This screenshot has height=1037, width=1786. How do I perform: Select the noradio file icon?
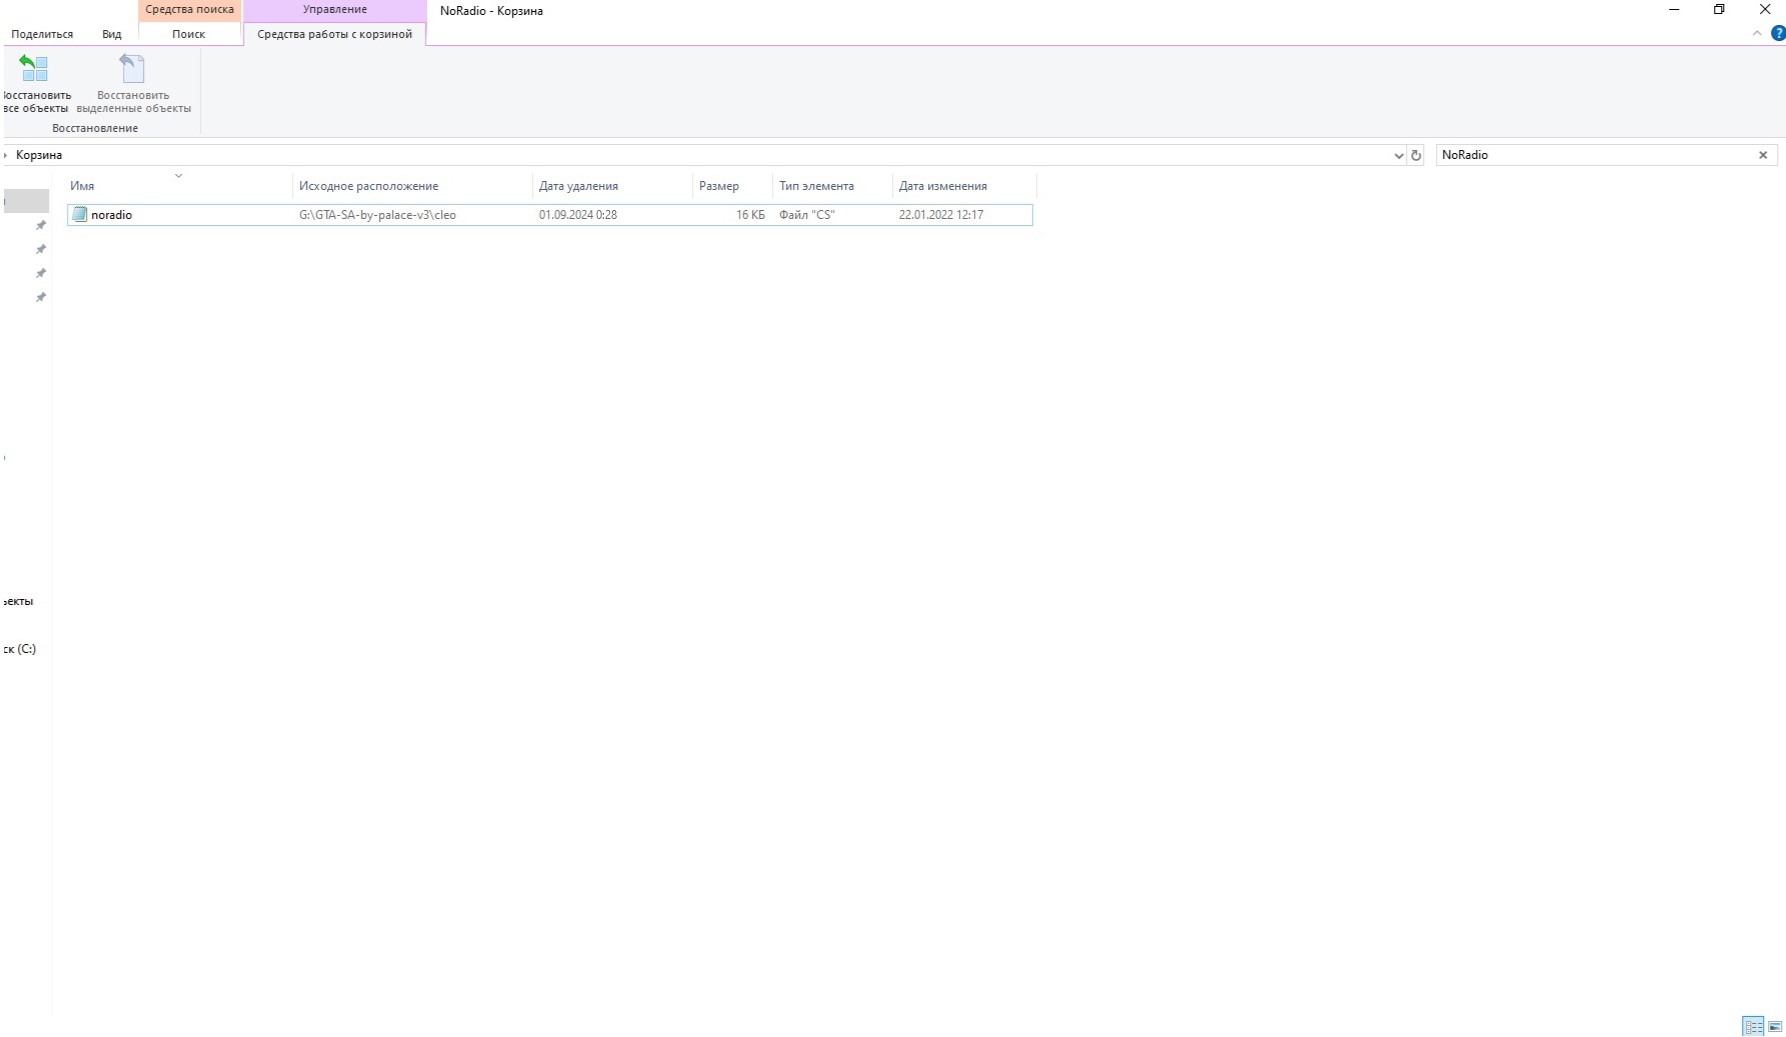tap(80, 215)
